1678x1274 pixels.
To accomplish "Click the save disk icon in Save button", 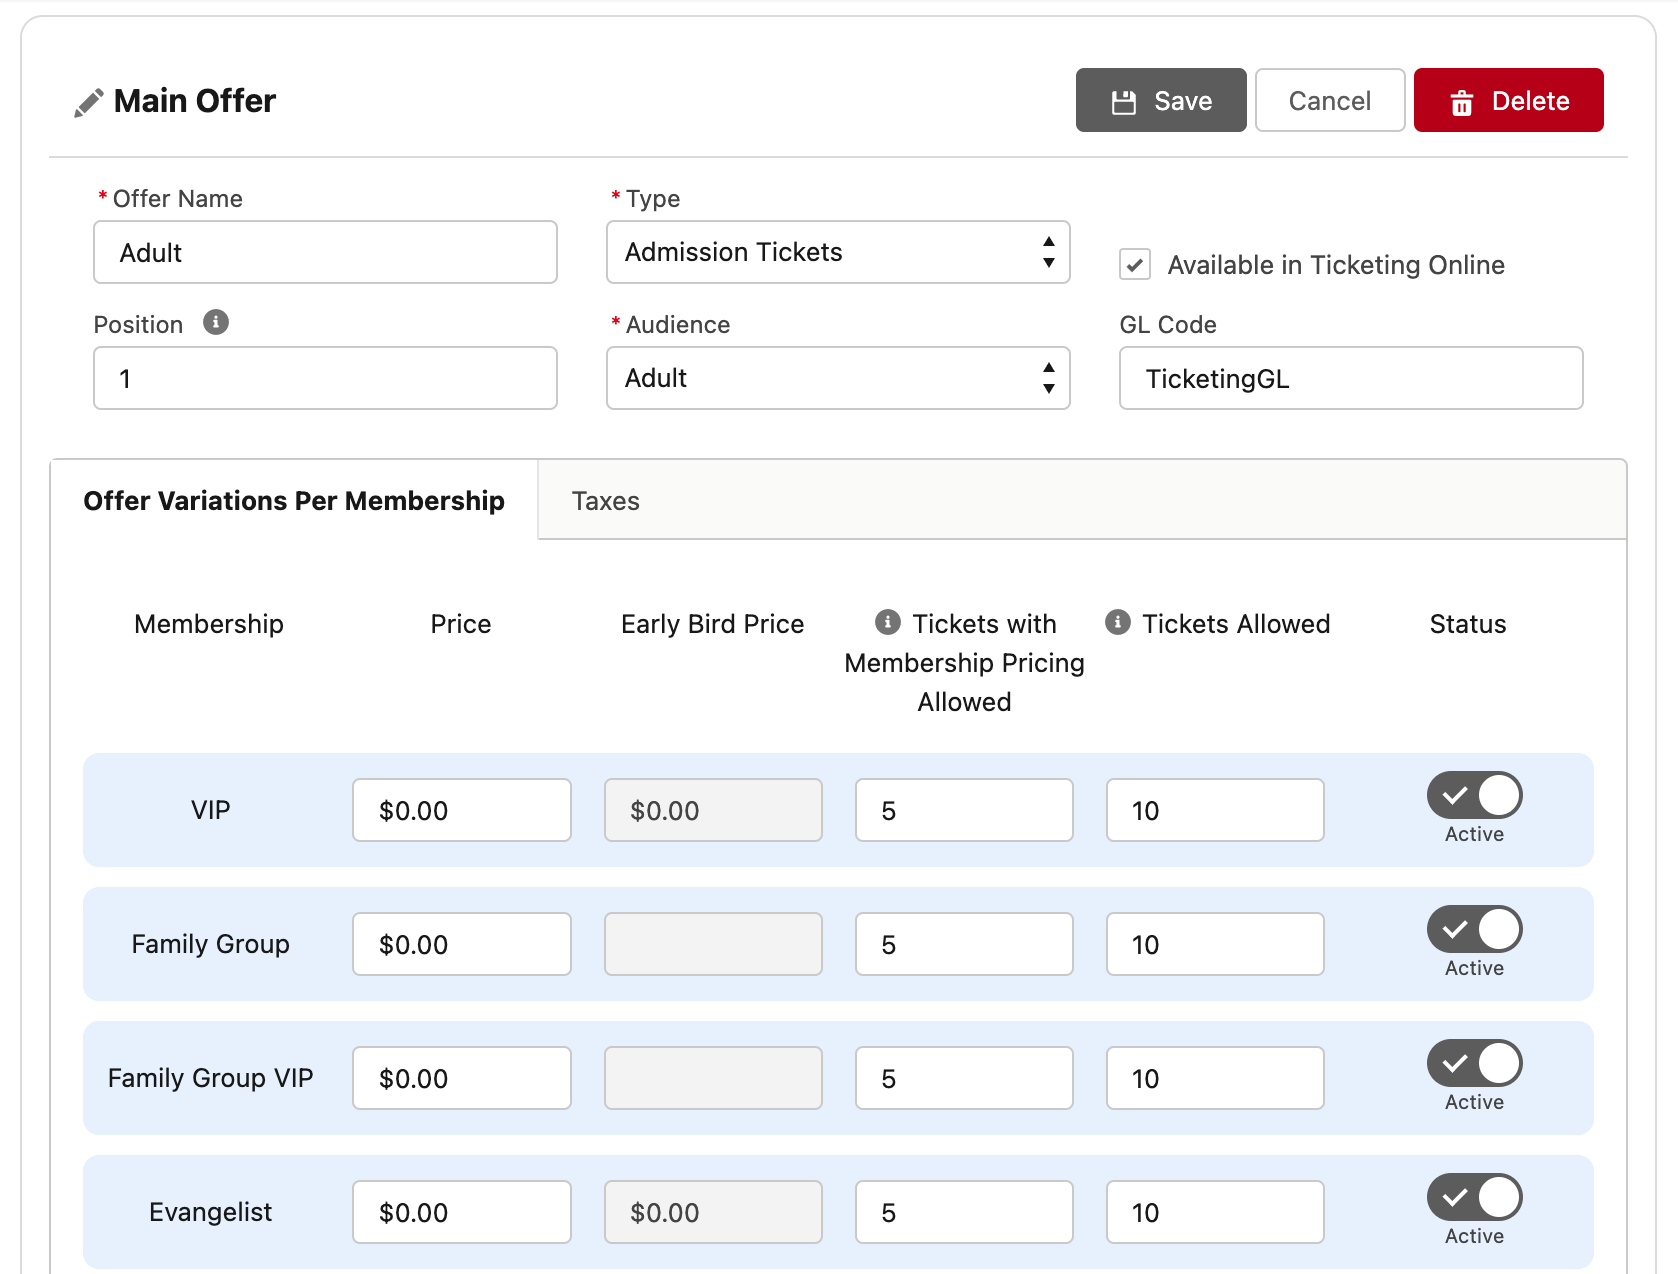I will click(1123, 100).
